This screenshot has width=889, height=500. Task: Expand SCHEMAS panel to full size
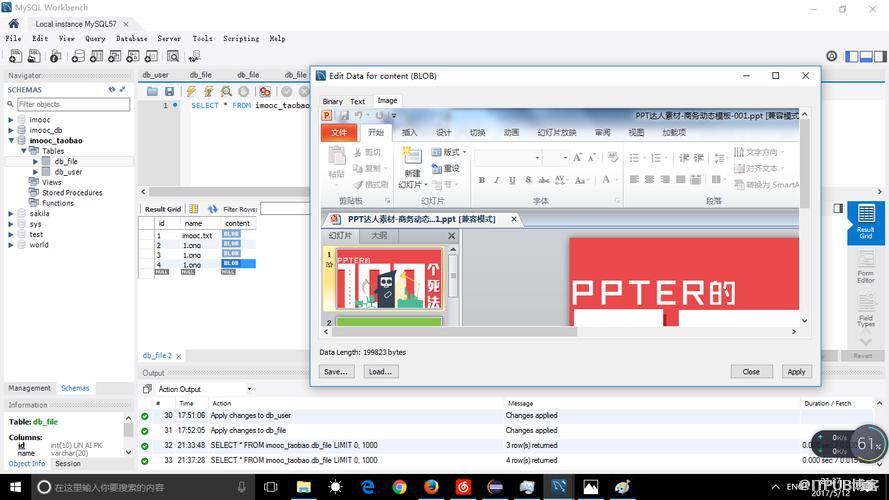[x=122, y=90]
